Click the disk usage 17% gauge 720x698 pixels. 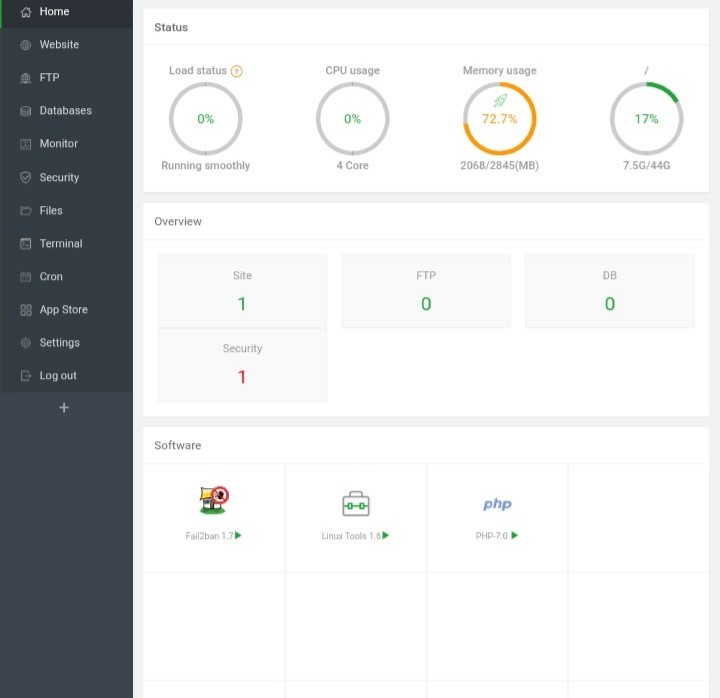coord(646,119)
